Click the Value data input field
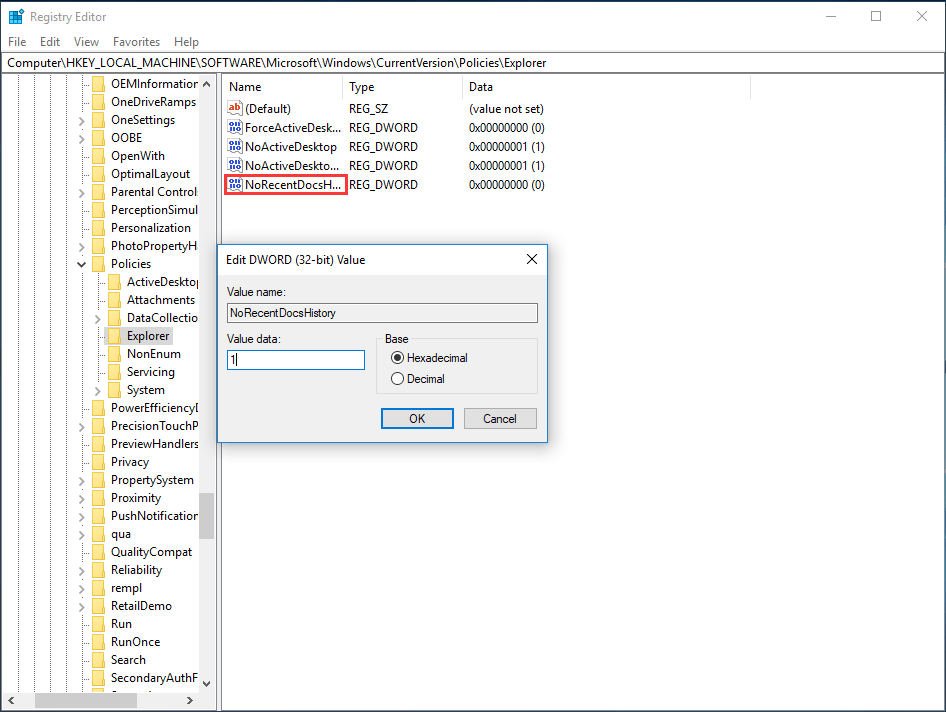This screenshot has height=712, width=946. [x=296, y=360]
